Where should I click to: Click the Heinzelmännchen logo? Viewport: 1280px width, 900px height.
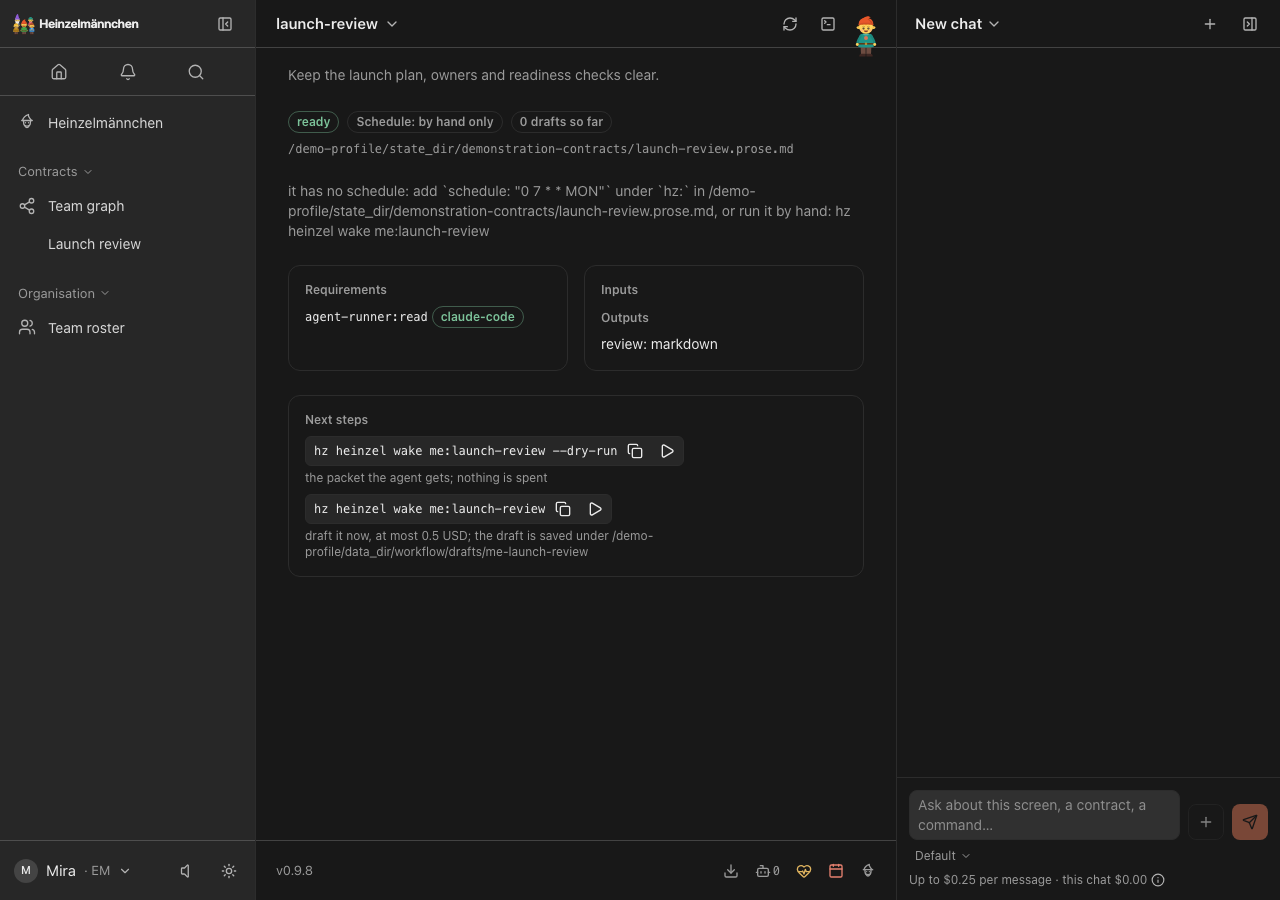click(76, 24)
